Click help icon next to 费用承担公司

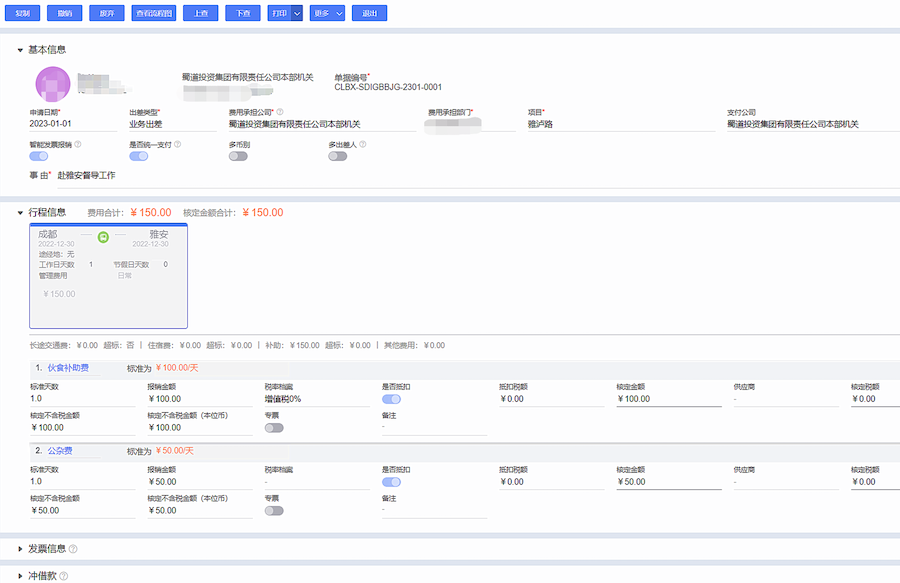(280, 112)
